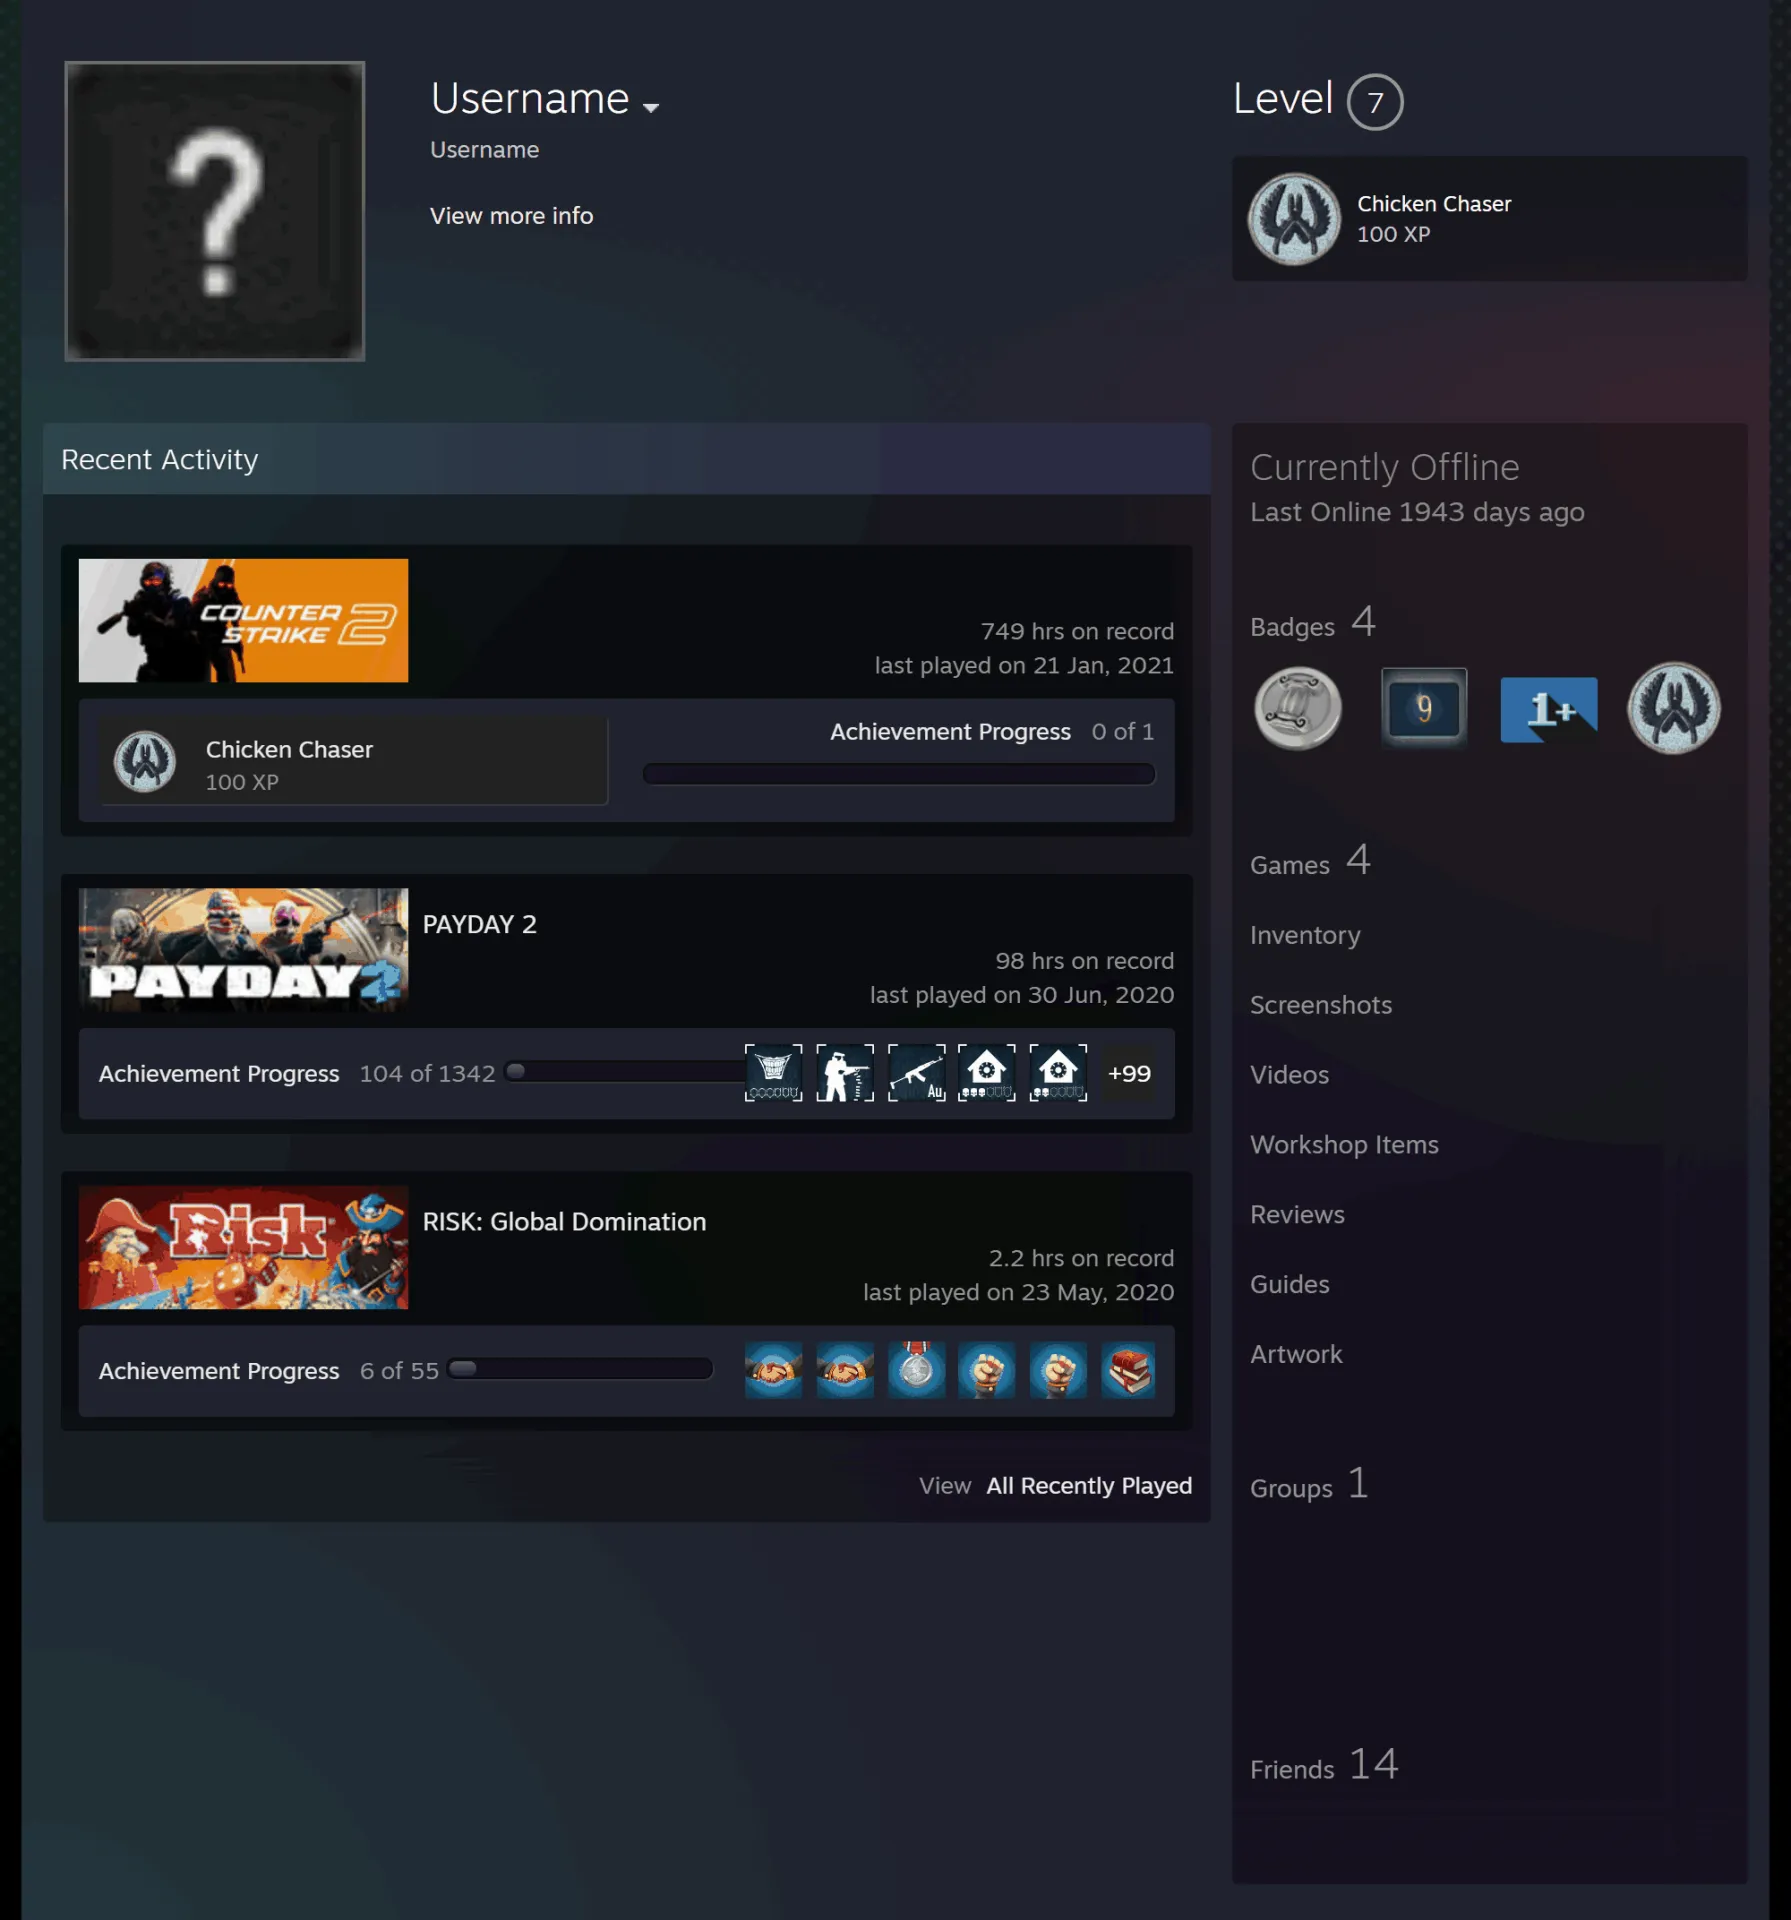Select second RISK handshake achievement icon
This screenshot has width=1791, height=1920.
point(845,1370)
